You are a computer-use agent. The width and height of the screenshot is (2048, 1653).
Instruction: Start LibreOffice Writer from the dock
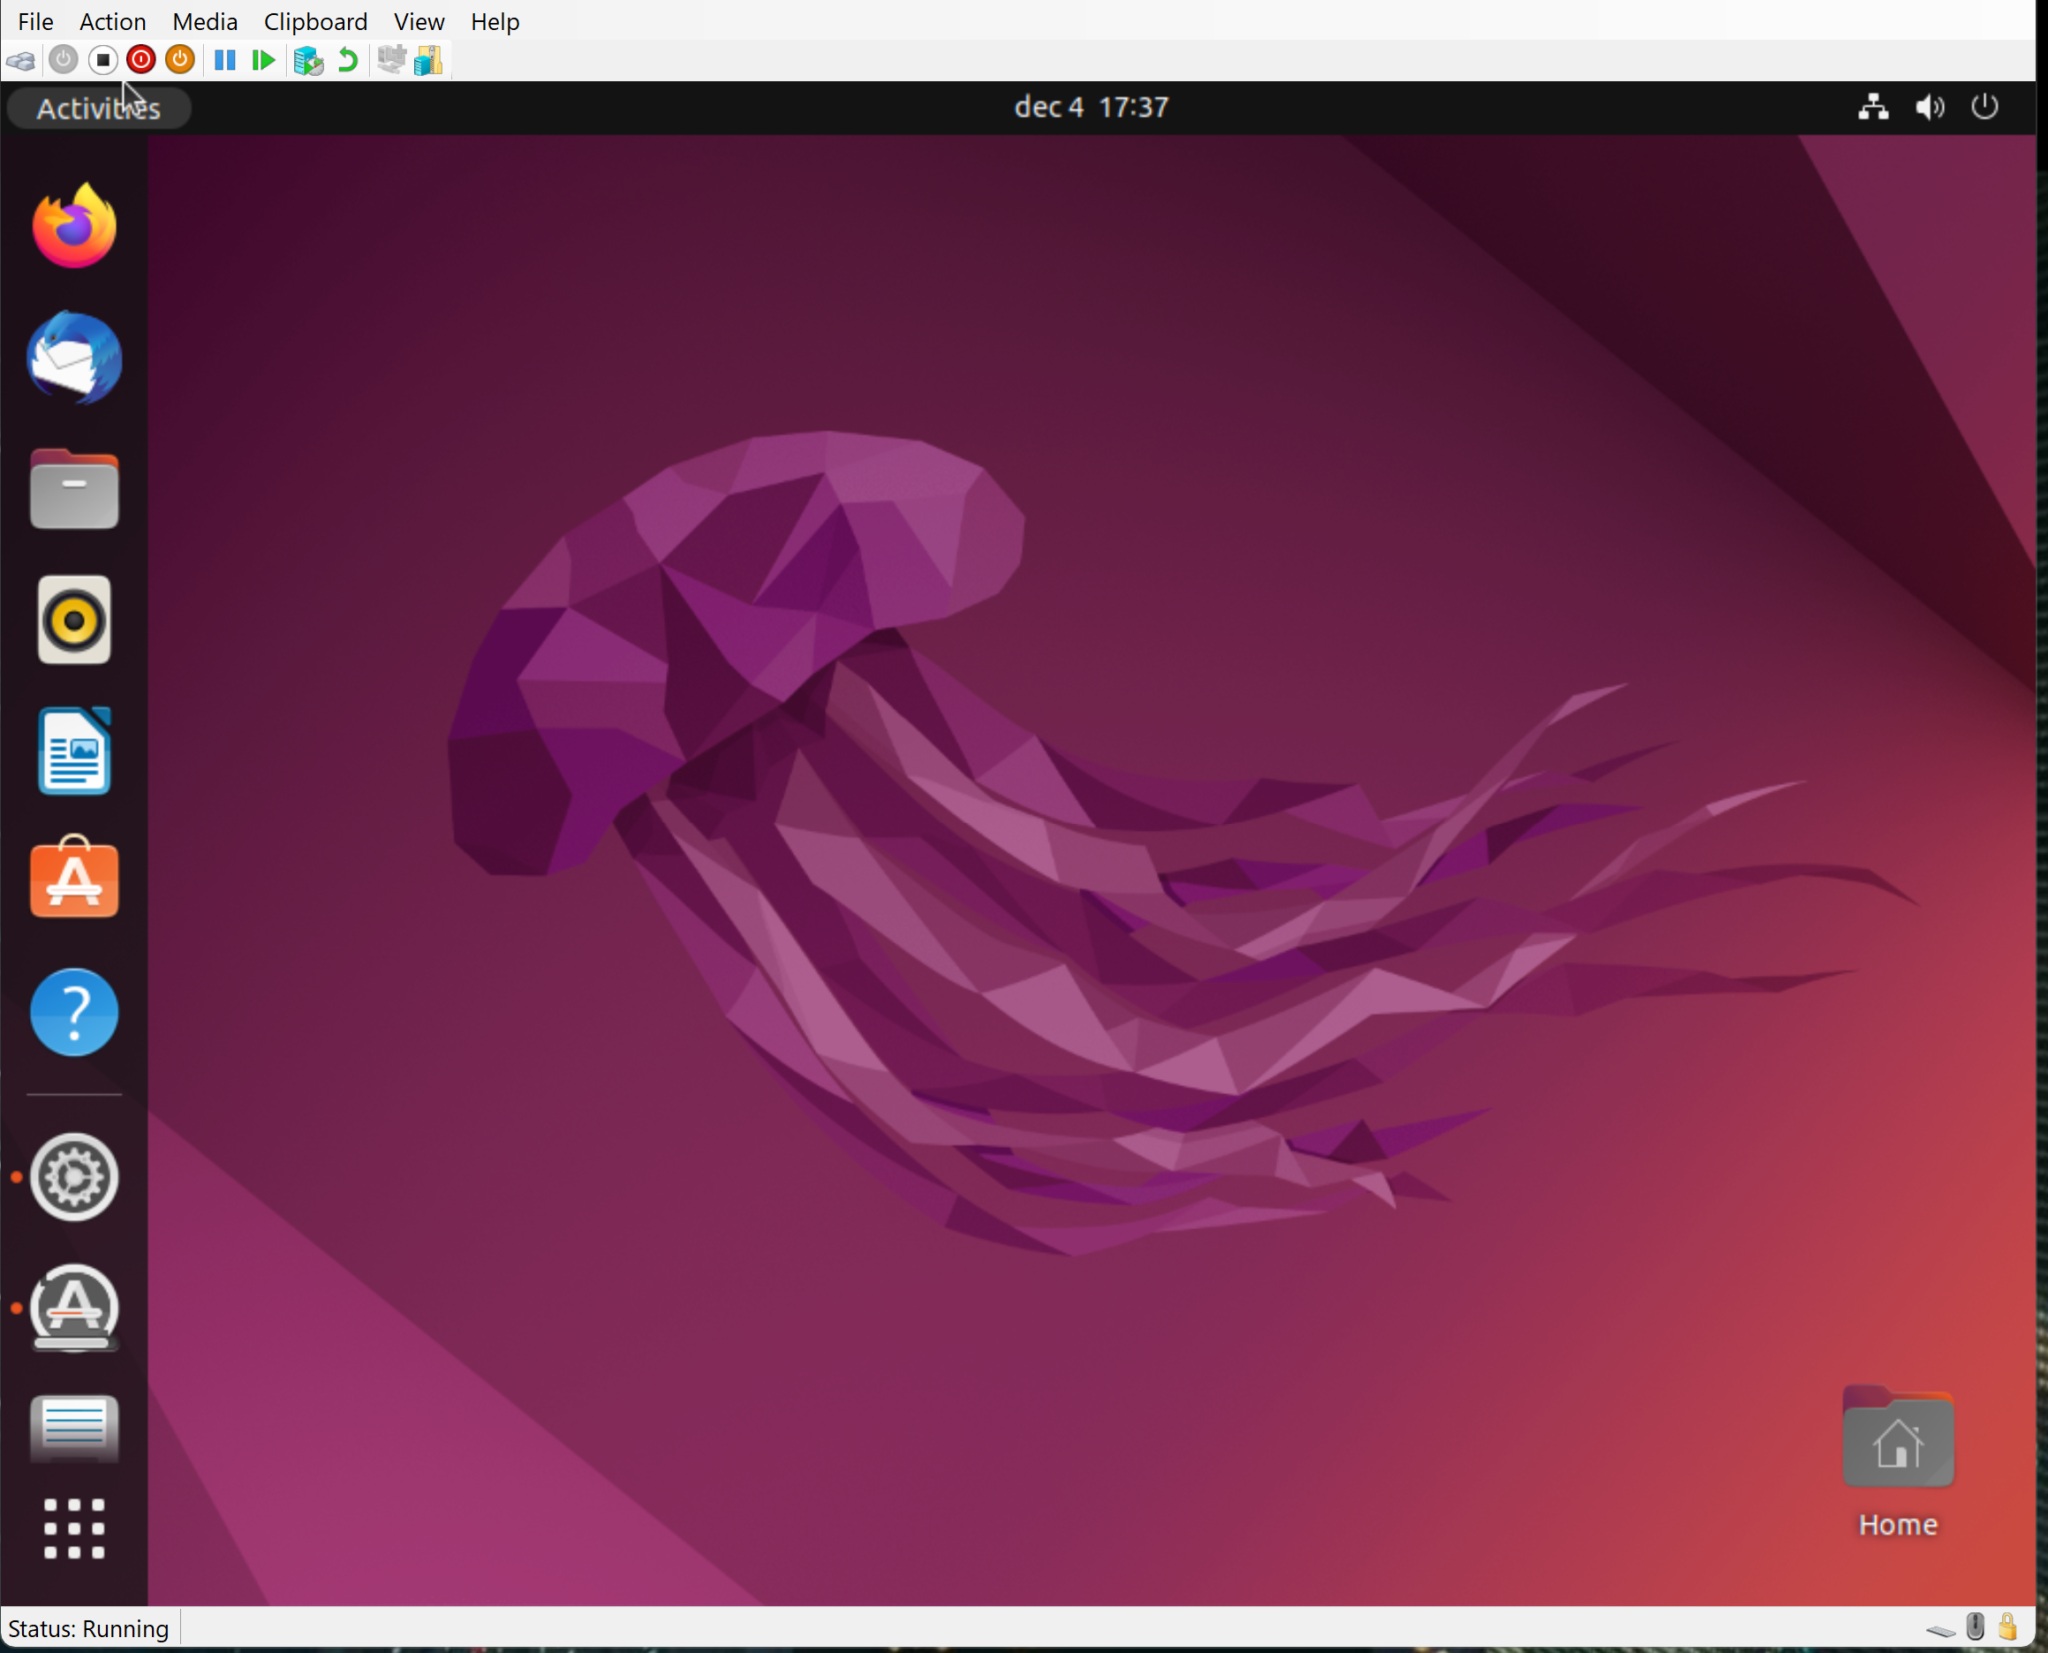coord(73,751)
